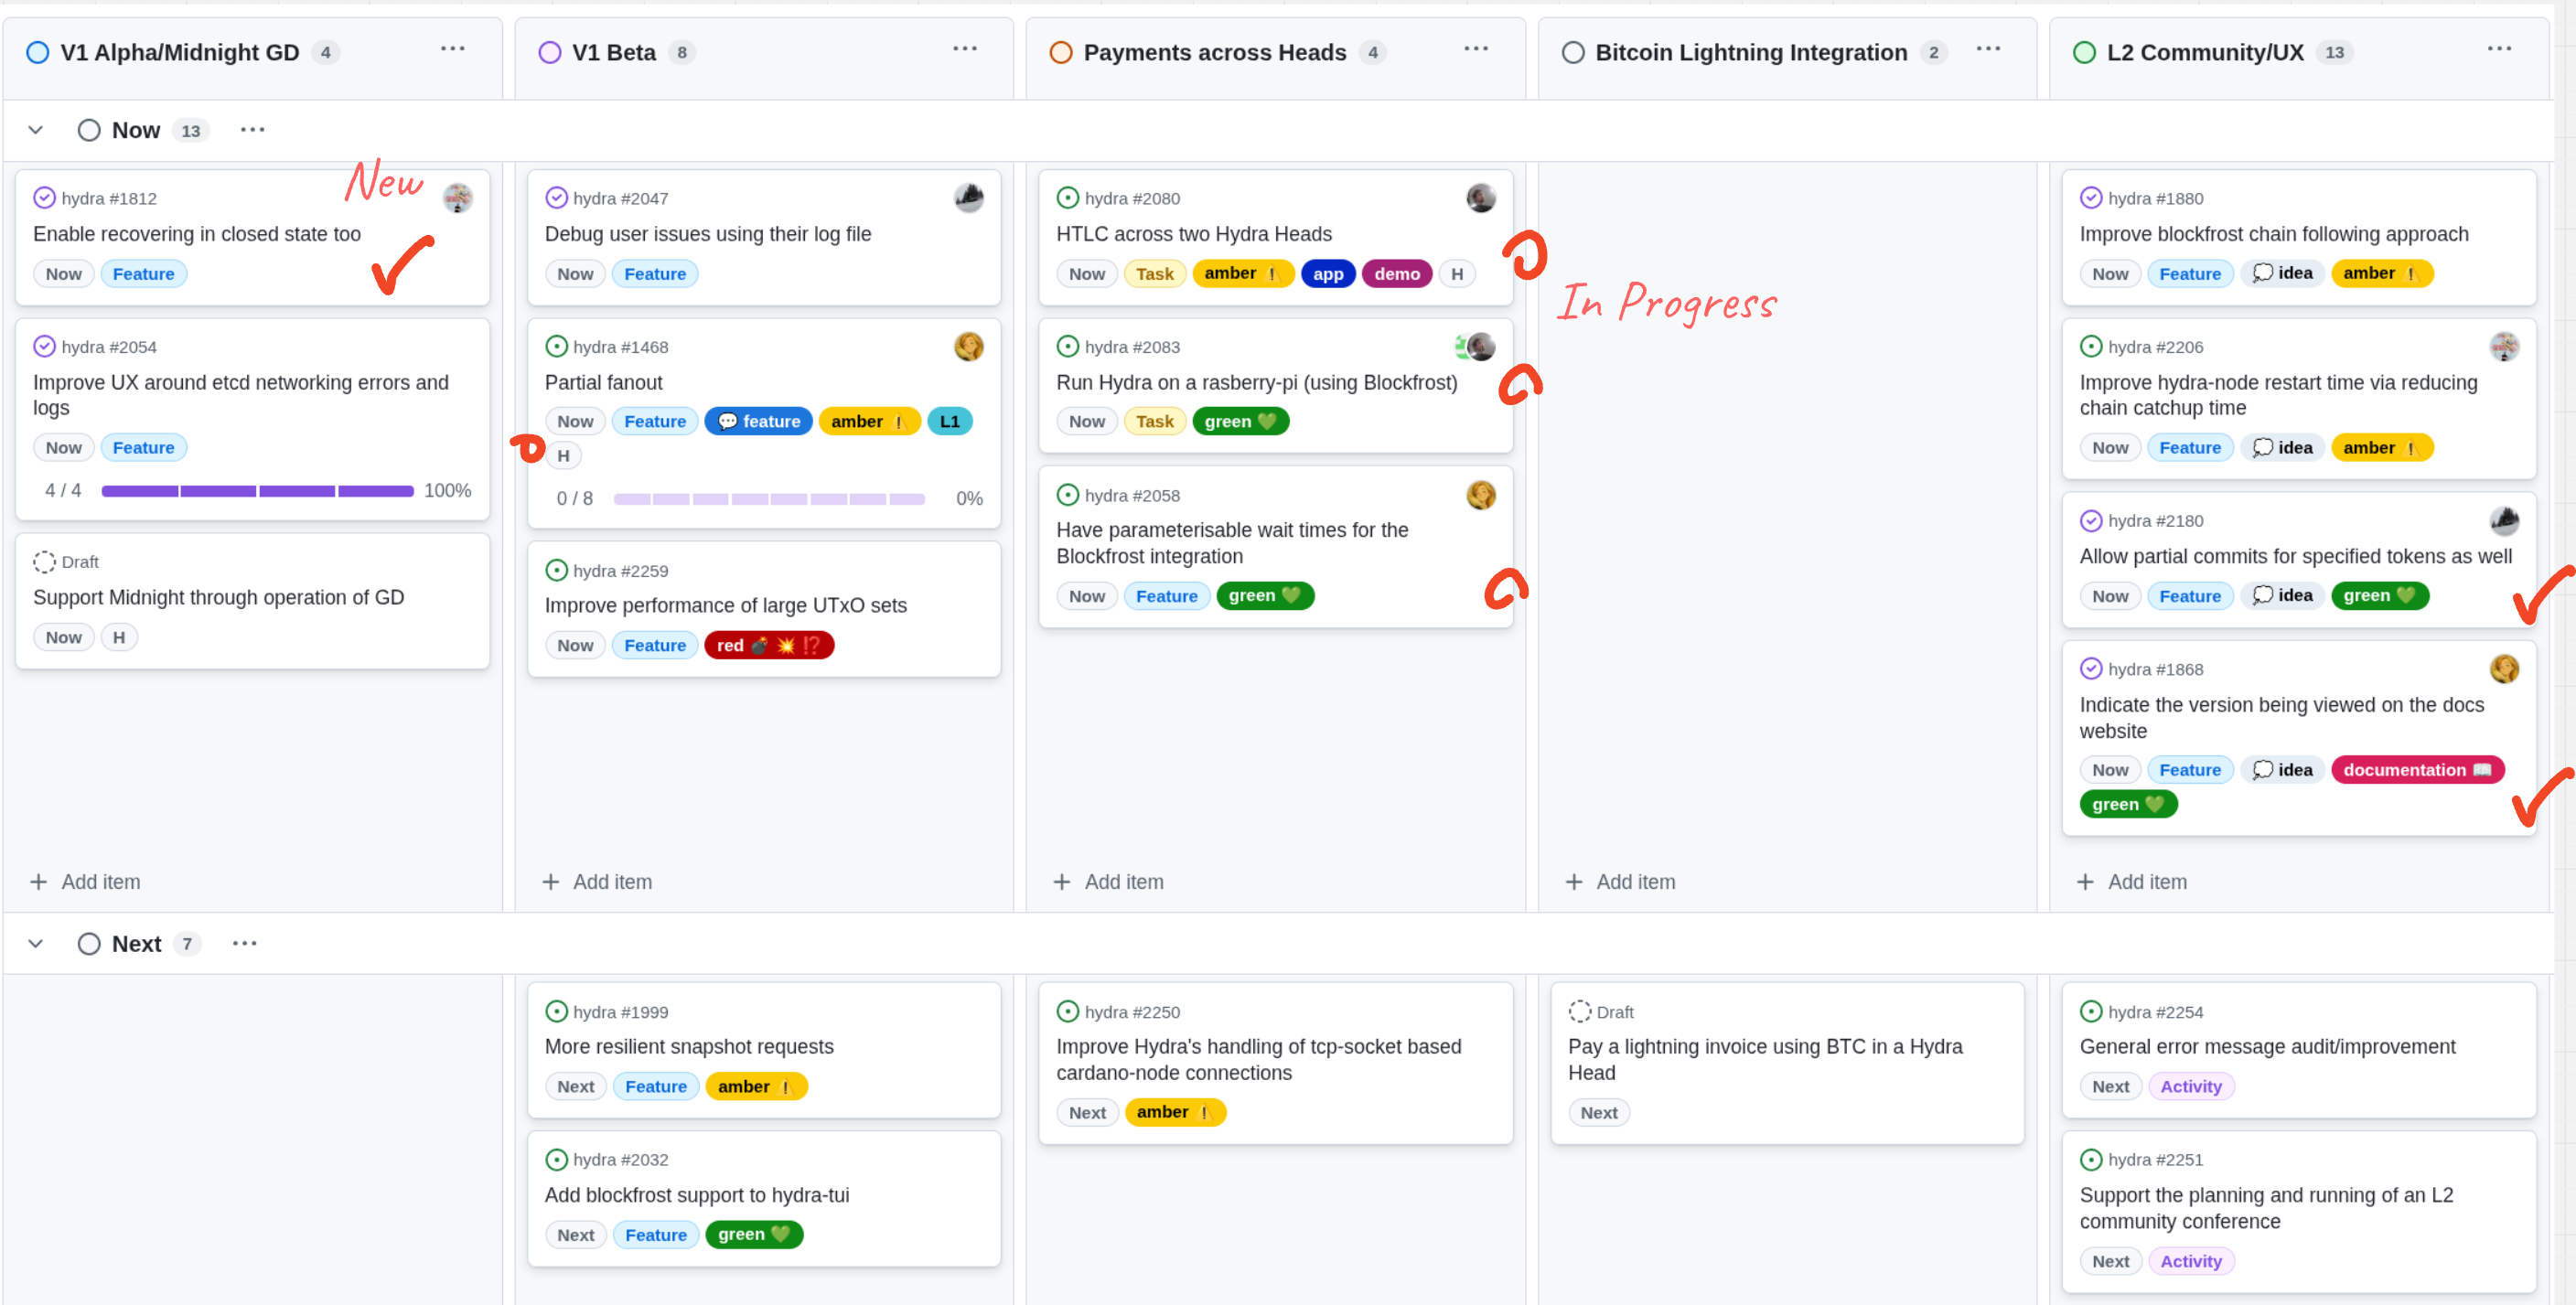Image resolution: width=2576 pixels, height=1305 pixels.
Task: Click the V1 Alpha/Midnight GD status circle
Action: tap(37, 52)
